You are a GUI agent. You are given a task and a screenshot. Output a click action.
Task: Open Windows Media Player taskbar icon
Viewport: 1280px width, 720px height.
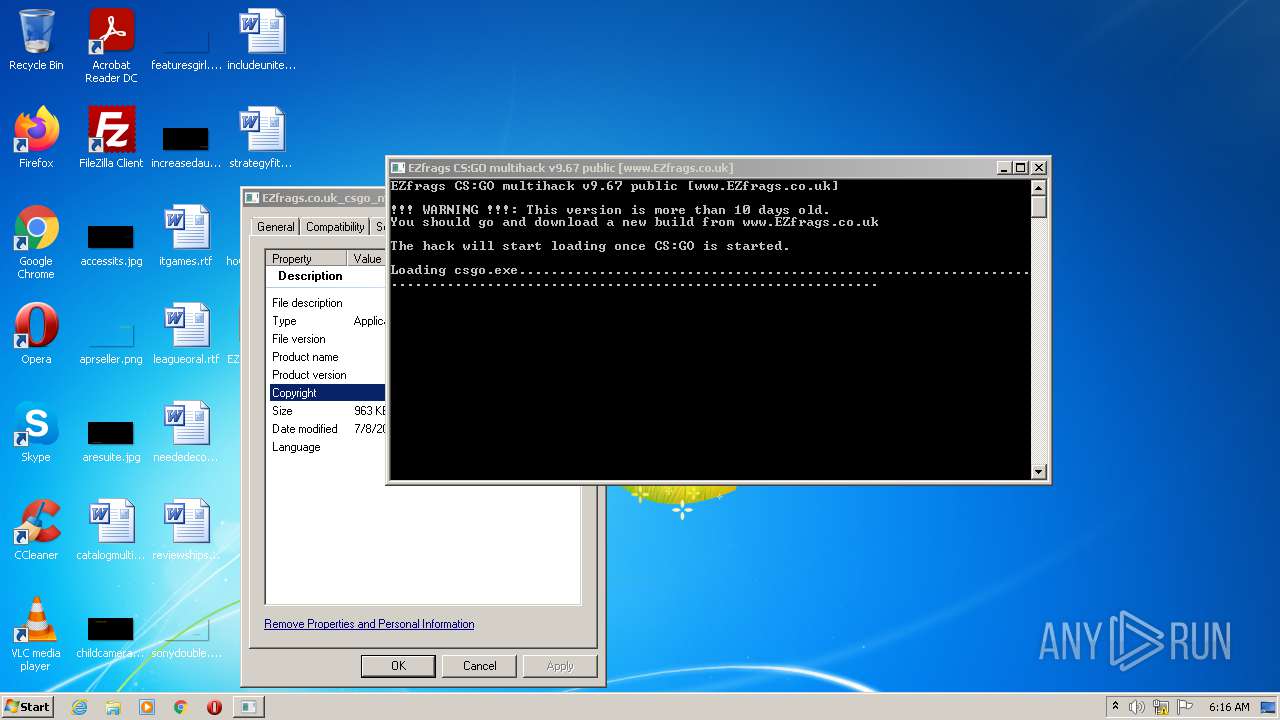point(147,707)
